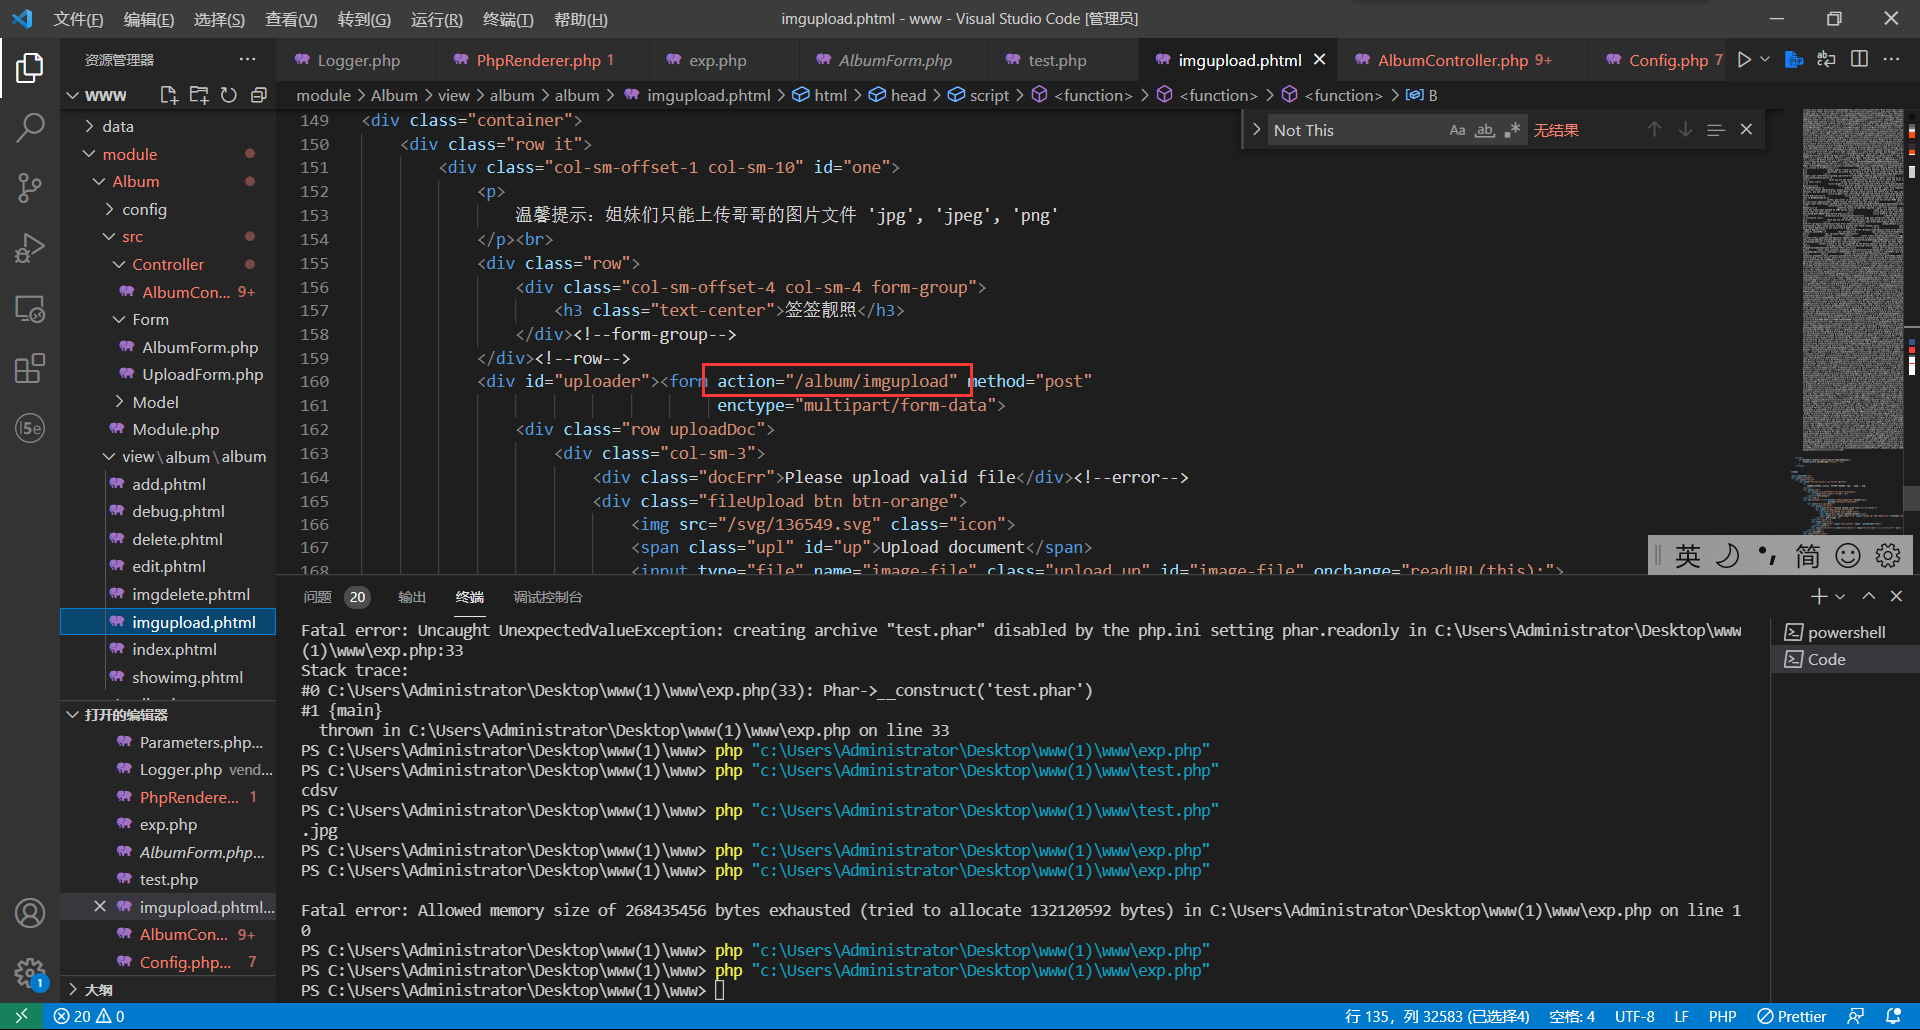Open the Accounts menu in activity bar
Screen dimensions: 1920x1030
30,913
